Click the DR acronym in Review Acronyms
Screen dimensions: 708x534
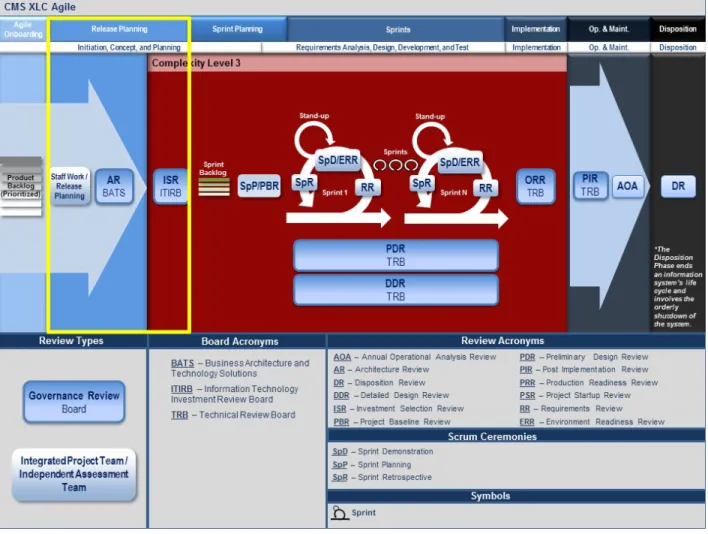tap(338, 383)
